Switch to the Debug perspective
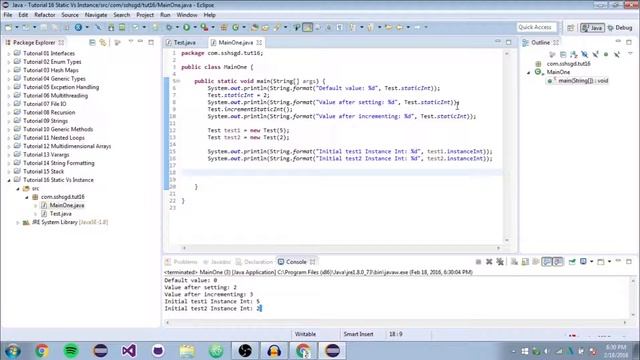The height and width of the screenshot is (360, 640). click(620, 28)
